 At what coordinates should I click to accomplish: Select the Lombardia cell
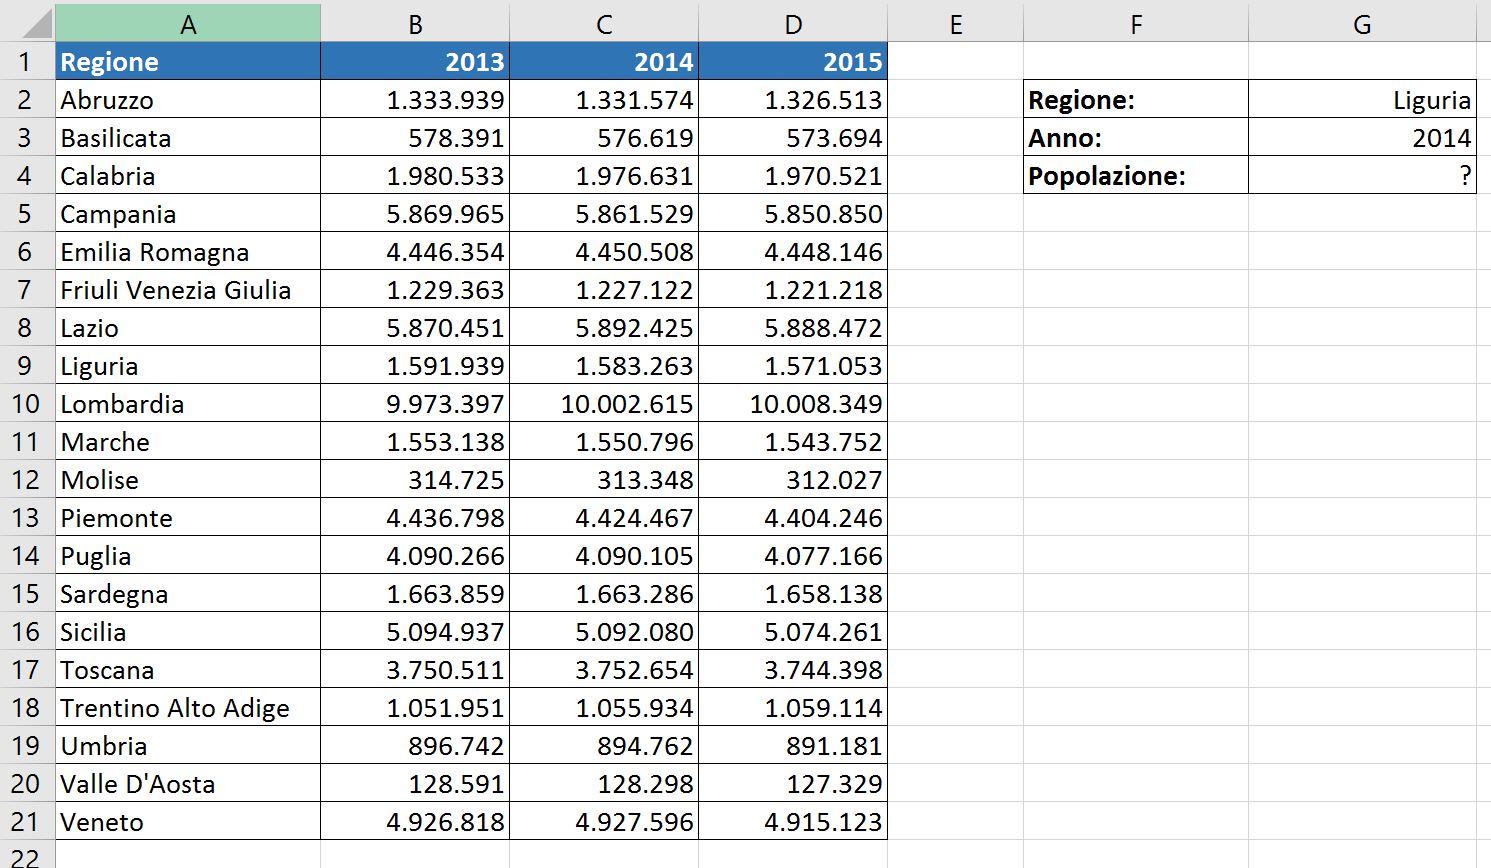click(188, 404)
